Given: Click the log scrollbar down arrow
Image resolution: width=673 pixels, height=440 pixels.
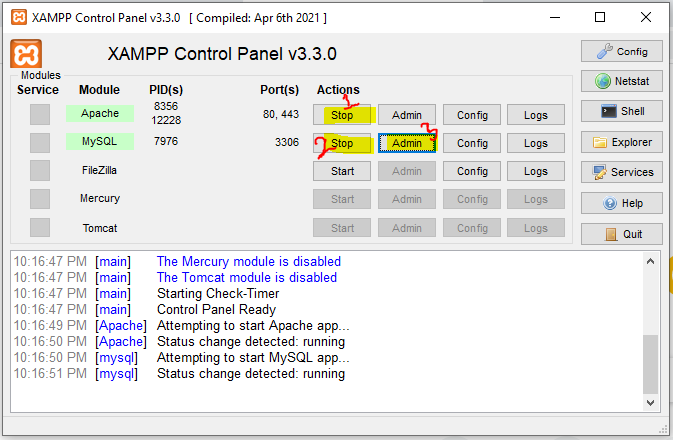Looking at the screenshot, I should coord(650,403).
